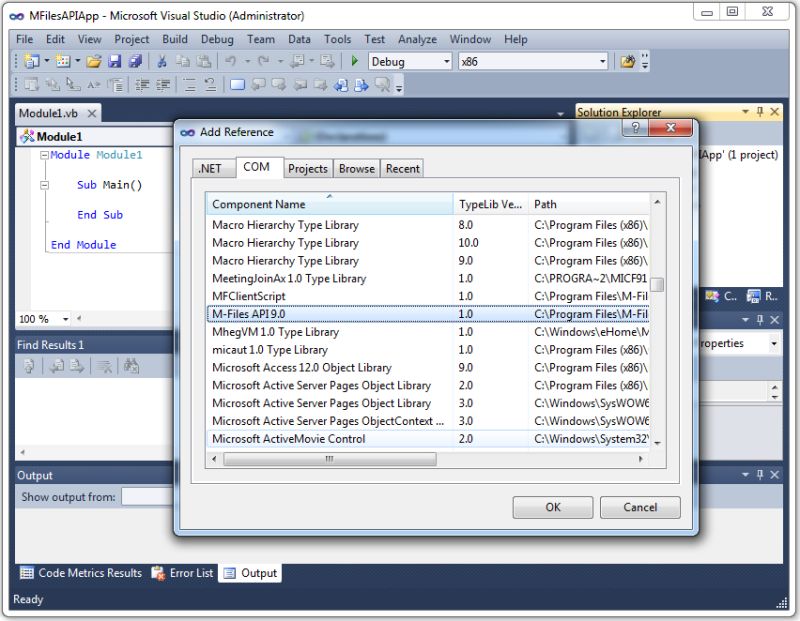Open the New Project dropdown arrow
The image size is (800, 621).
47,61
